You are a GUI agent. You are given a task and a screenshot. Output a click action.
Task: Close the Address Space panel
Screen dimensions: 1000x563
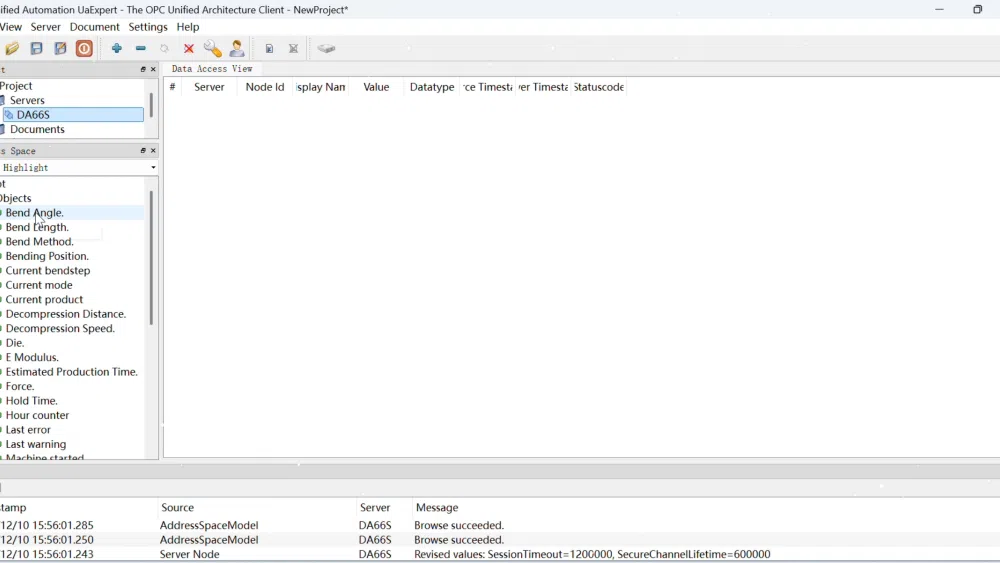click(153, 150)
